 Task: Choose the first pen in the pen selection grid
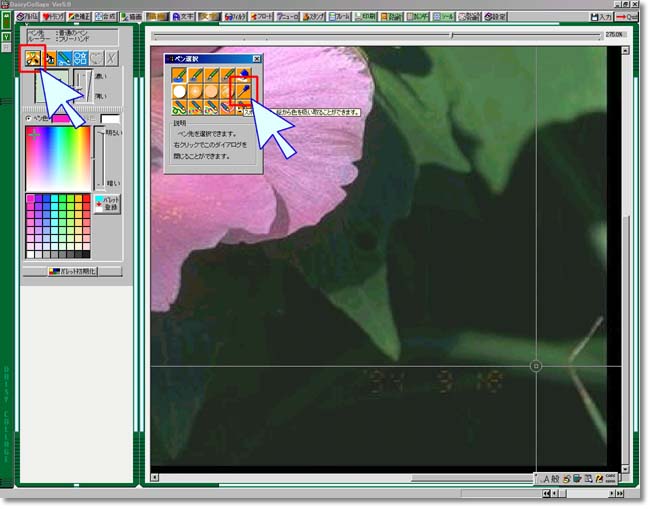tap(178, 74)
